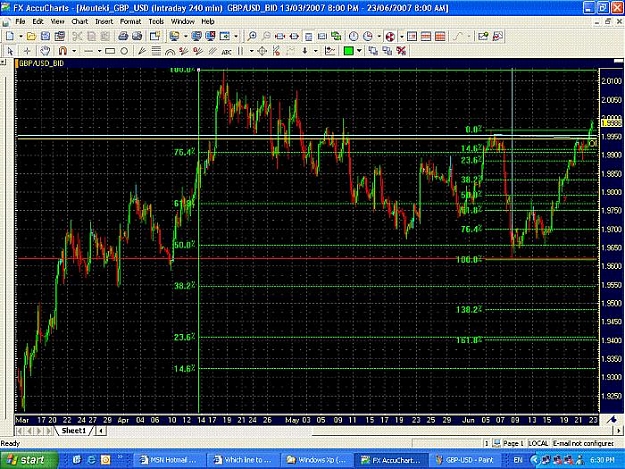The image size is (625, 469).
Task: Click the first sheet navigation arrow
Action: tap(20, 431)
